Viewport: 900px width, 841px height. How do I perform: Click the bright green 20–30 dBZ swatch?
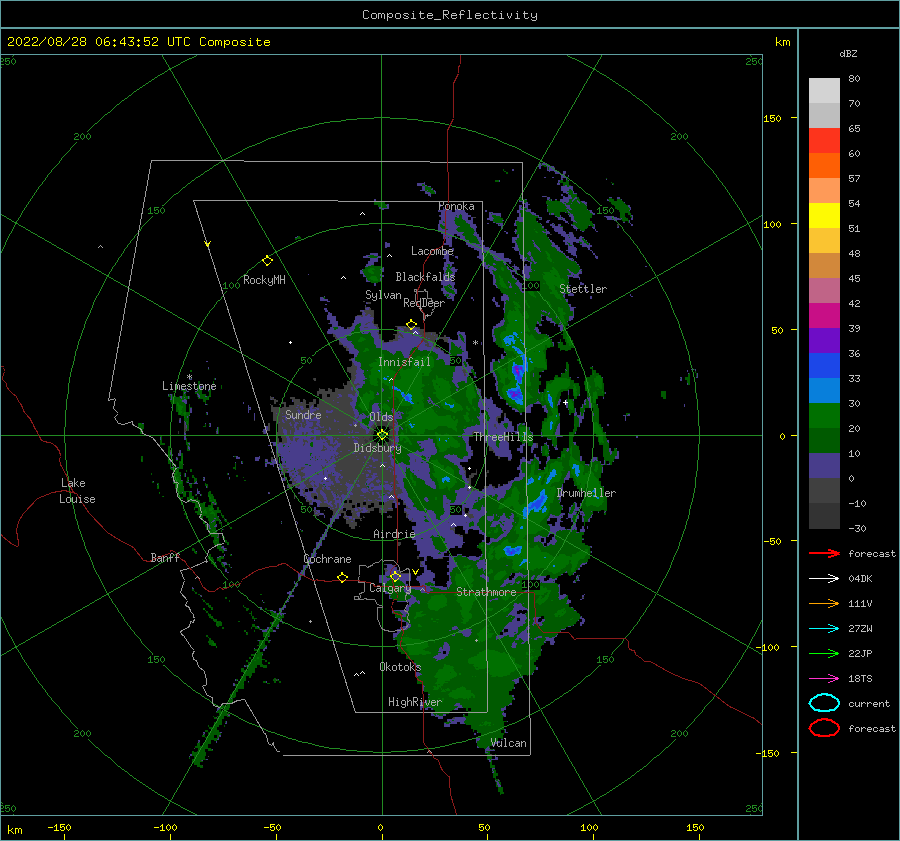[824, 416]
